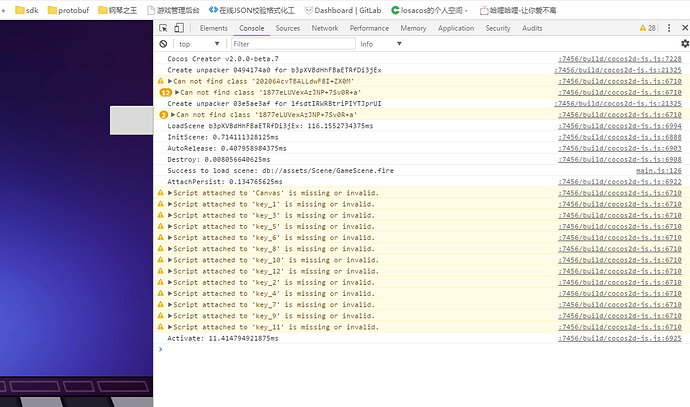
Task: Open cocos2d-js.js:6922 AttachPersist source link
Action: [620, 182]
